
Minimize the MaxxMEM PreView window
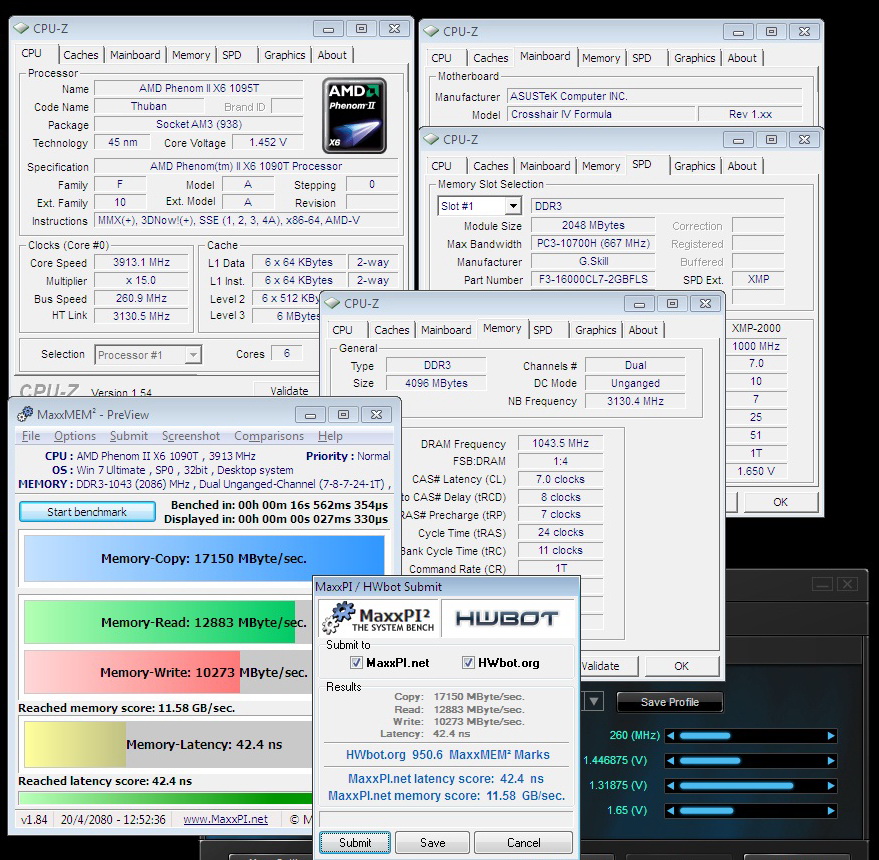311,415
